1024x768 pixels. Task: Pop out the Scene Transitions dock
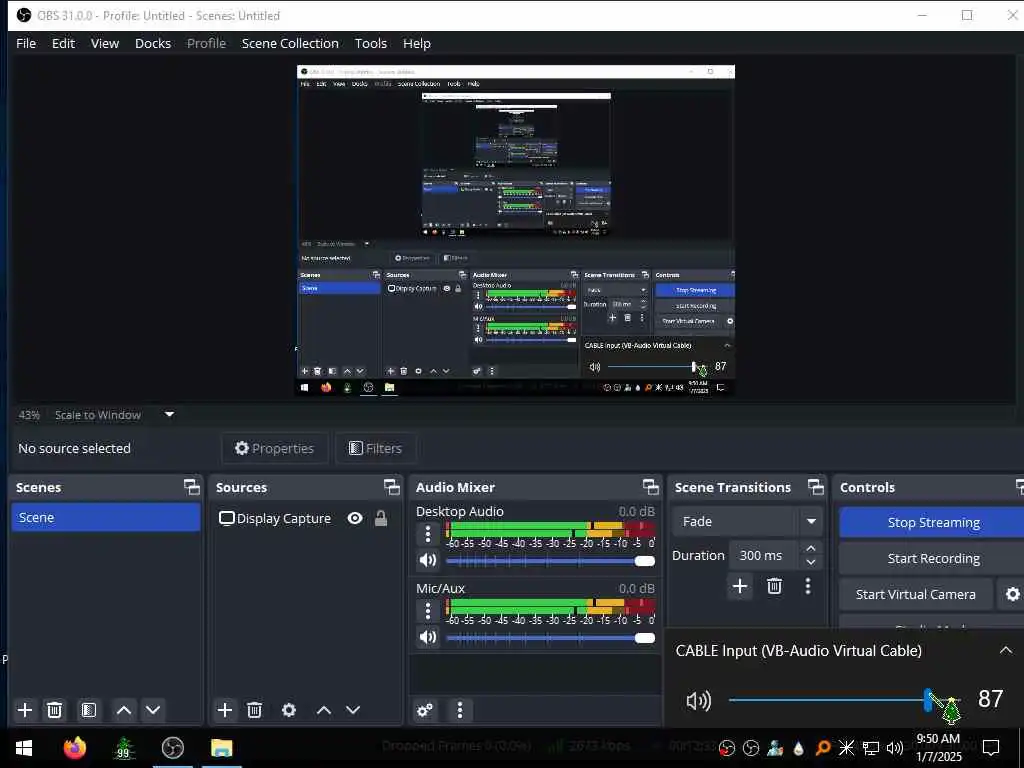tap(816, 487)
